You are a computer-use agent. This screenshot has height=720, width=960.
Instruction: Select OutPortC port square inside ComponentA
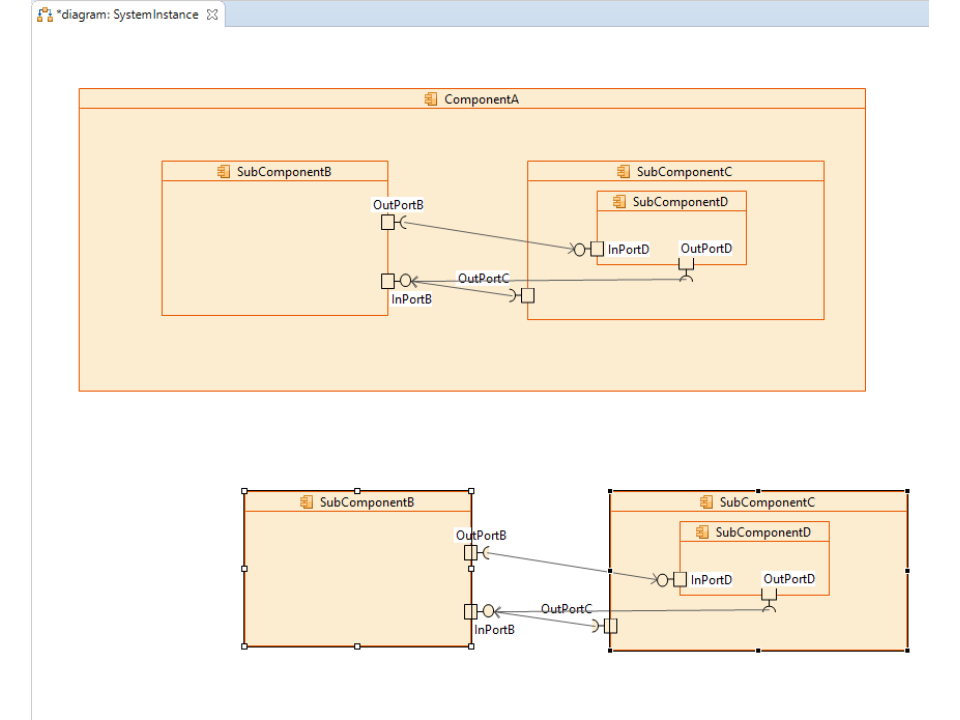(527, 295)
